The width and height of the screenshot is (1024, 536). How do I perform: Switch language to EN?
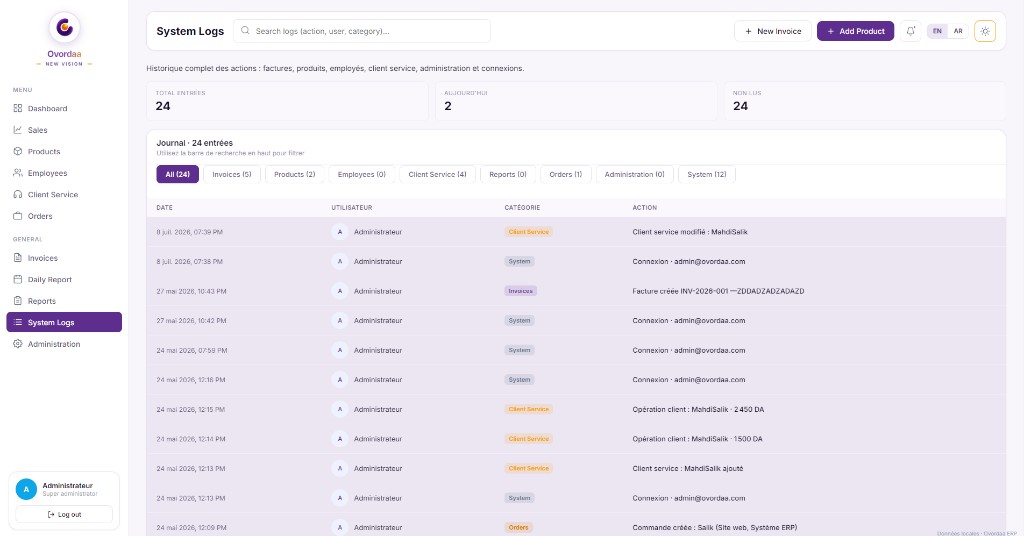click(937, 31)
